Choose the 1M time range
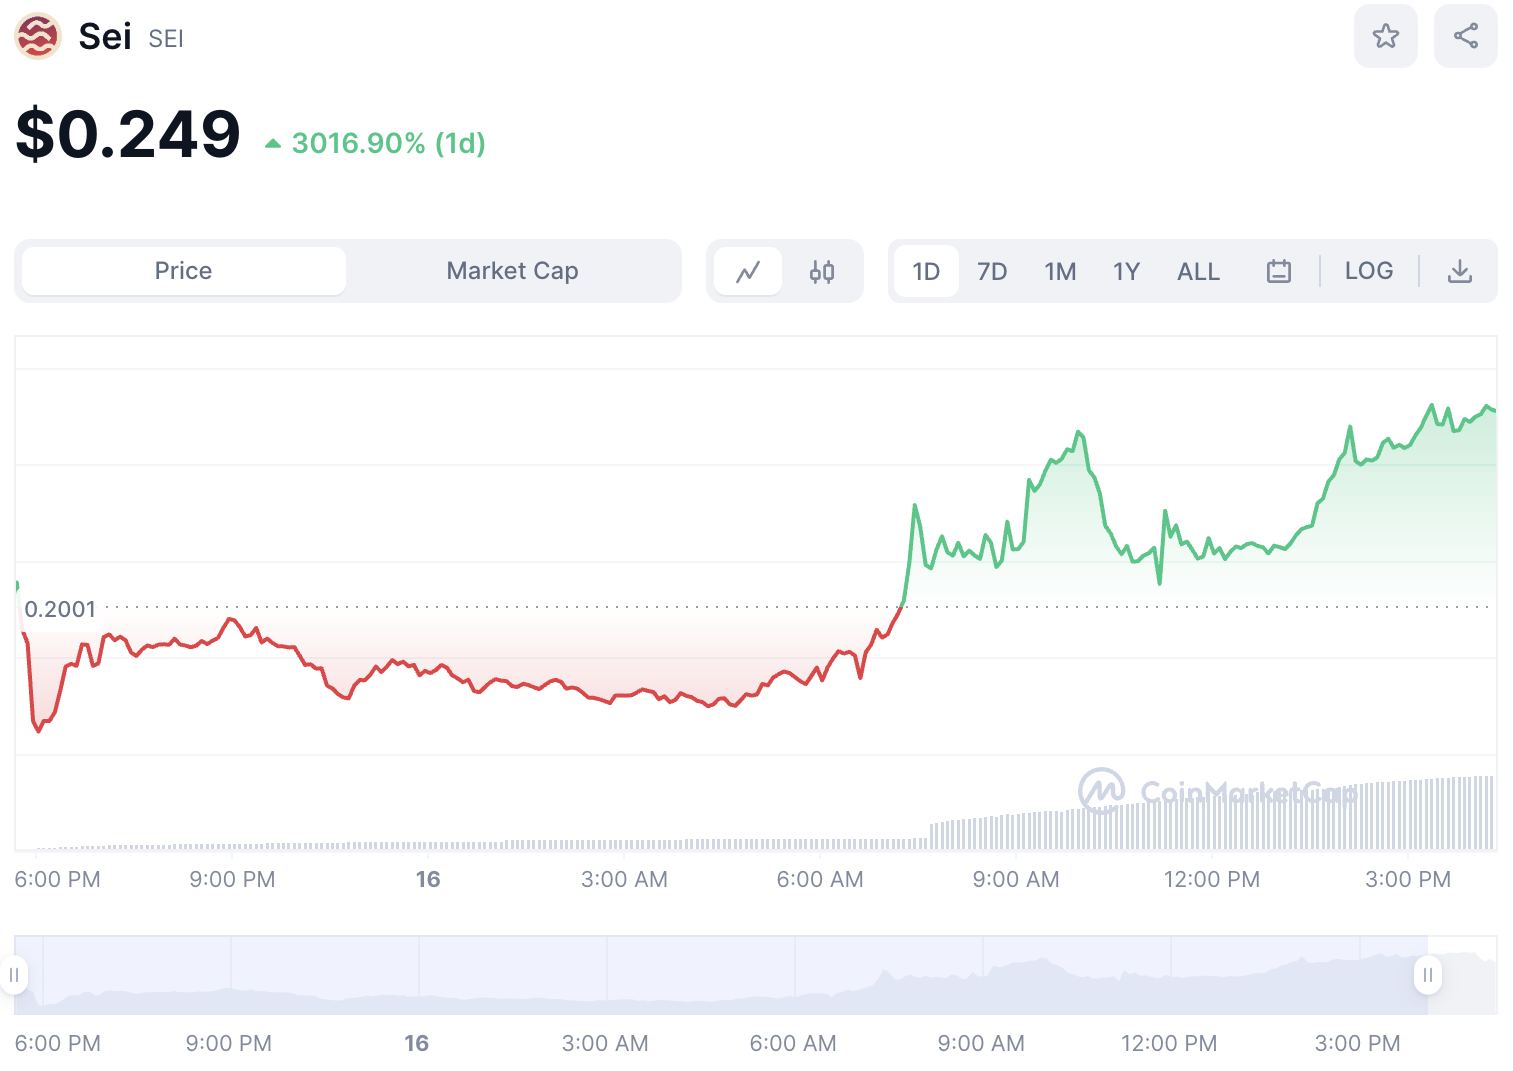The image size is (1513, 1071). [1060, 271]
